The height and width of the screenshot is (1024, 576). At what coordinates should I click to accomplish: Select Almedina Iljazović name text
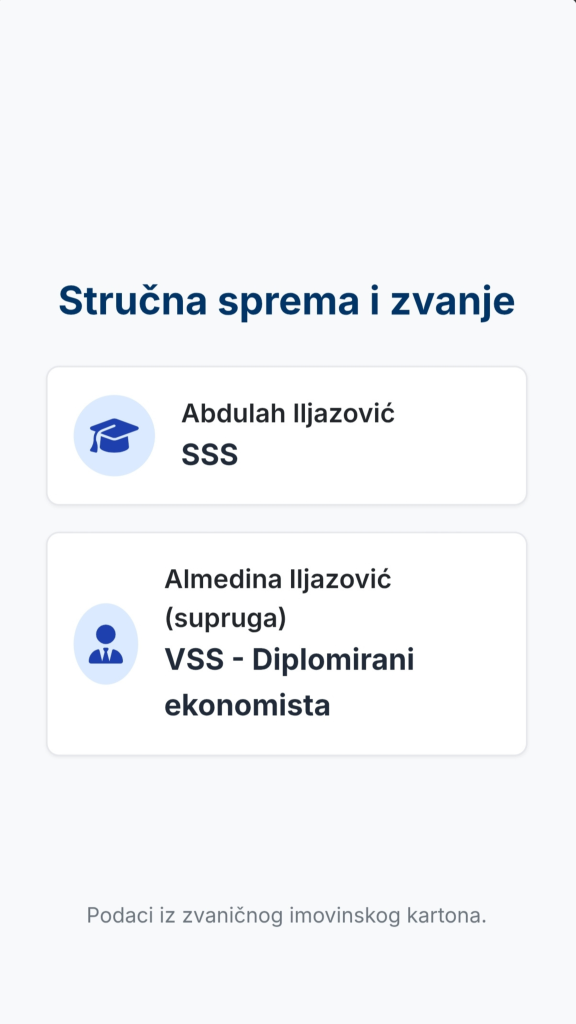(278, 579)
